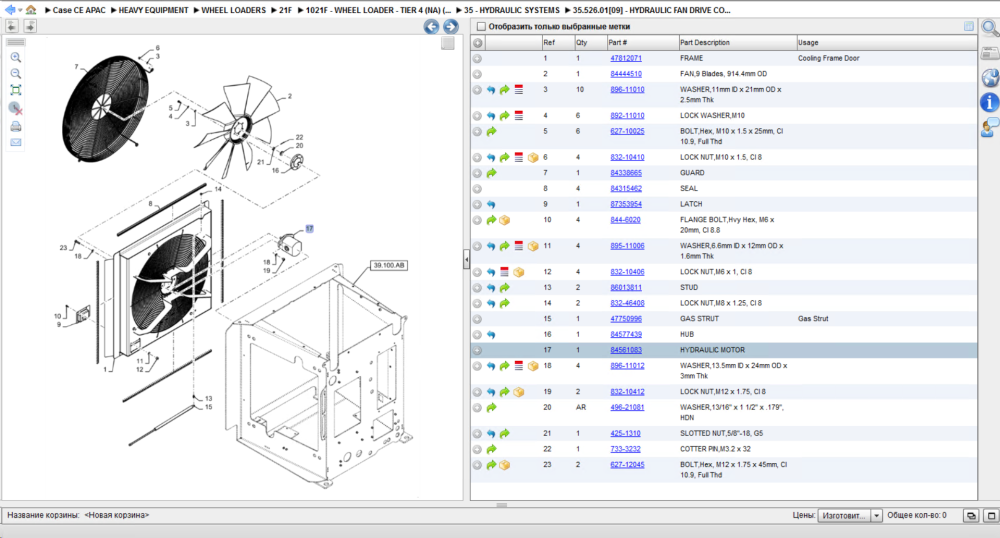Click the 39.100.AB reference label in diagram

(x=389, y=265)
